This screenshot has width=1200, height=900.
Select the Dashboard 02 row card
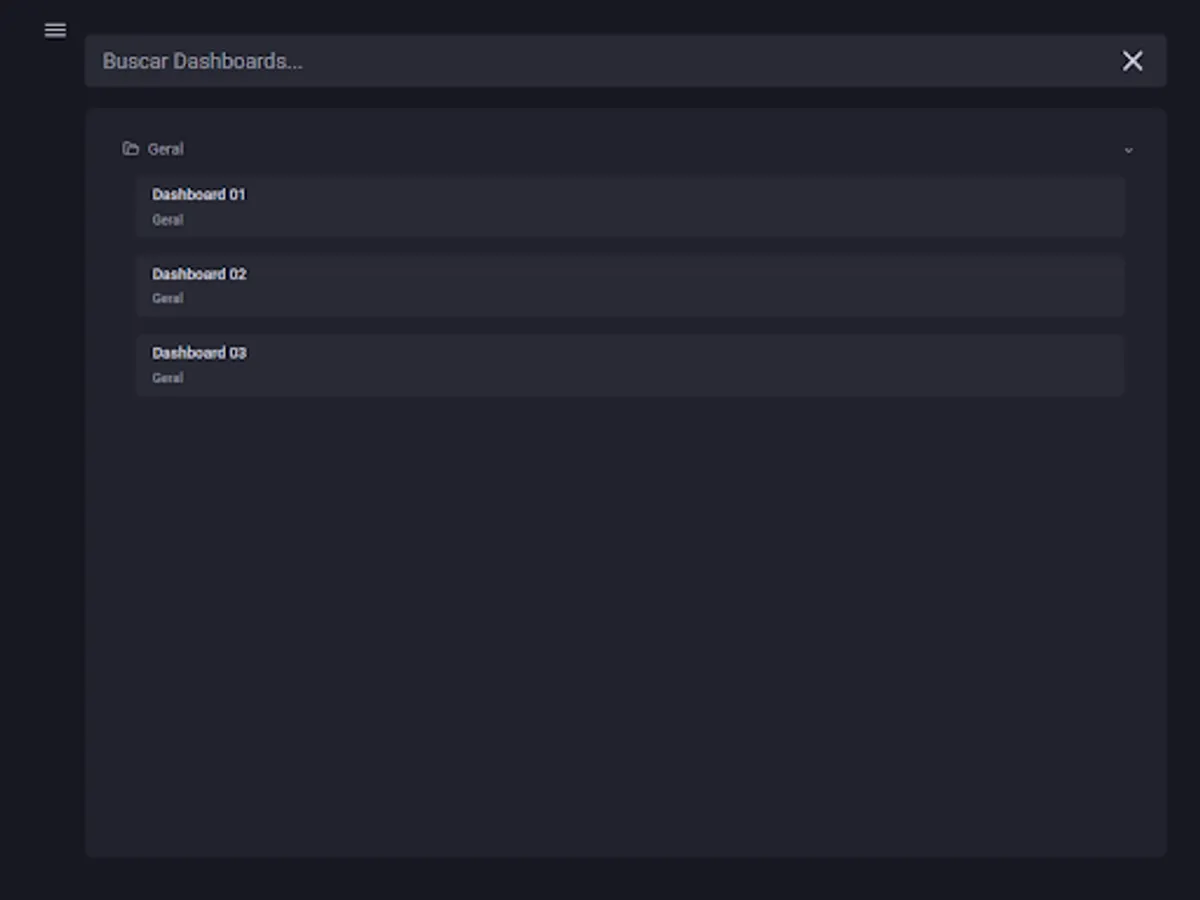pos(630,286)
